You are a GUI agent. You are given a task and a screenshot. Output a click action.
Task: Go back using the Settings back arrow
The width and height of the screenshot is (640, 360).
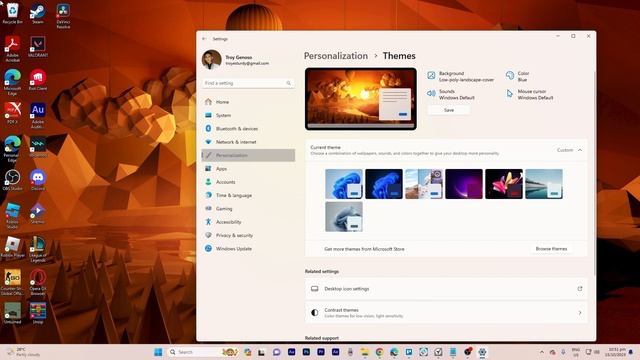[204, 39]
